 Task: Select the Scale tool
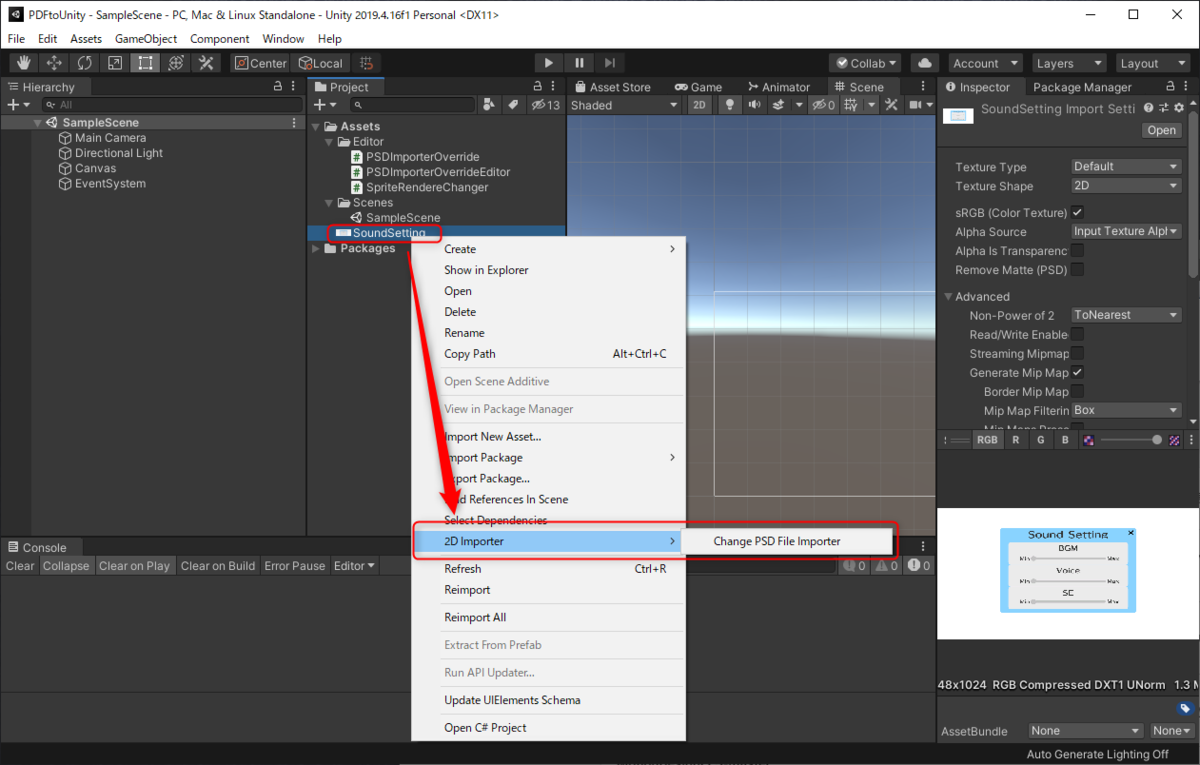click(x=115, y=63)
